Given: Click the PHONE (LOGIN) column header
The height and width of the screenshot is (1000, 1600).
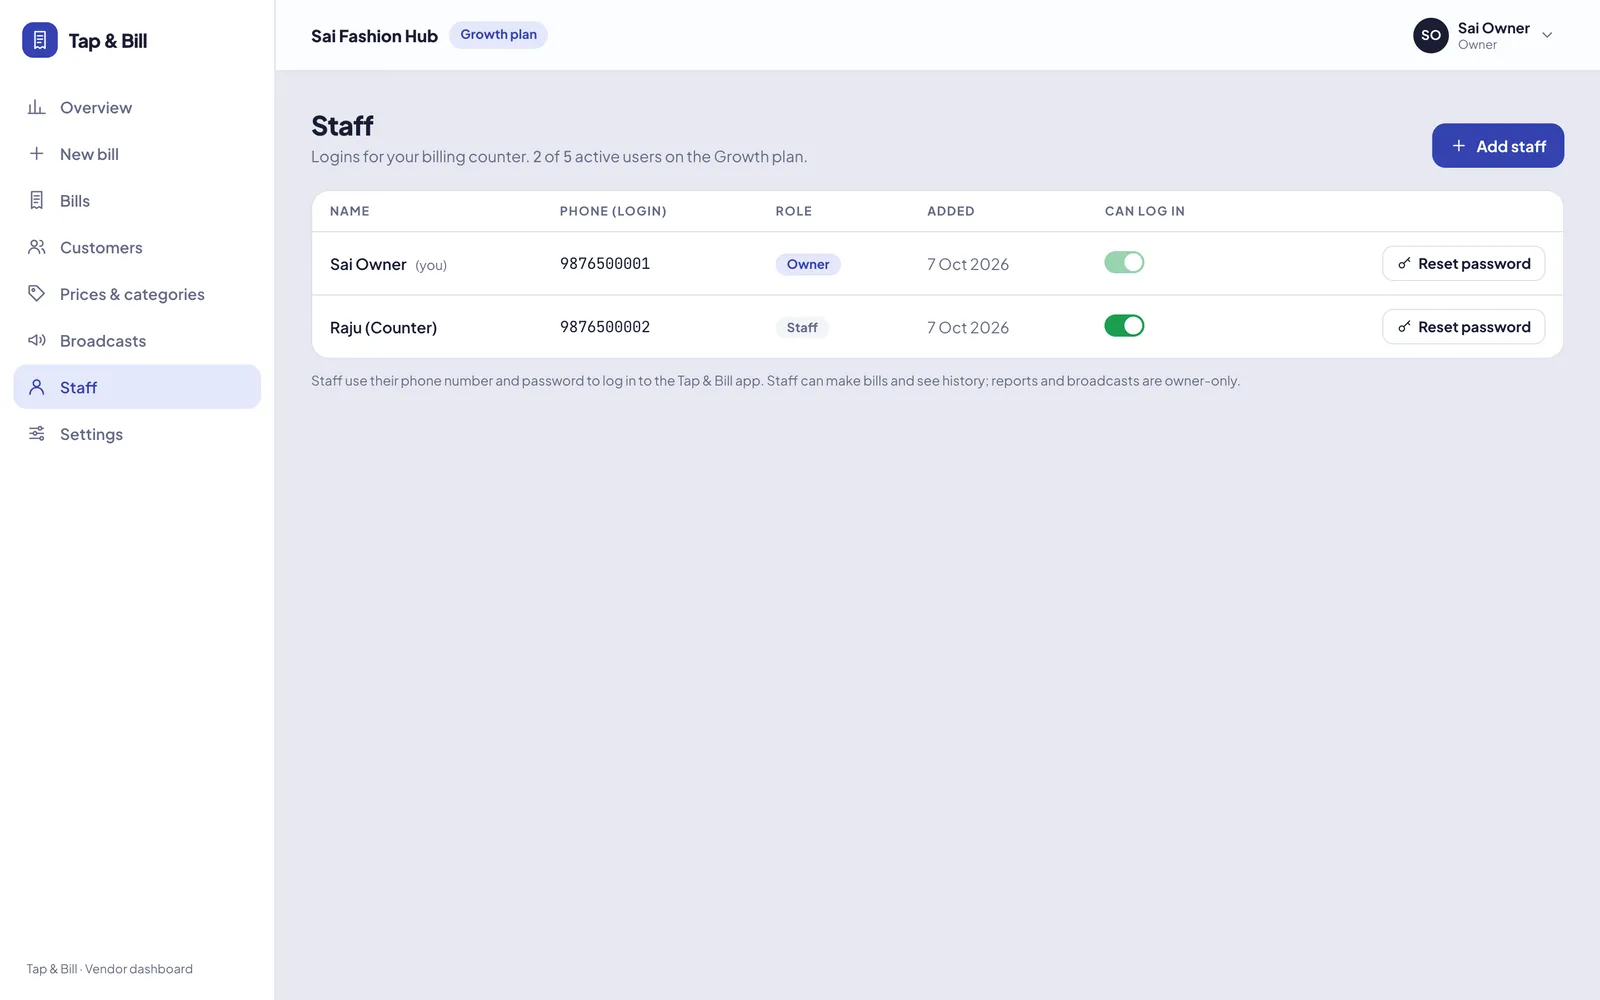Looking at the screenshot, I should (x=613, y=211).
